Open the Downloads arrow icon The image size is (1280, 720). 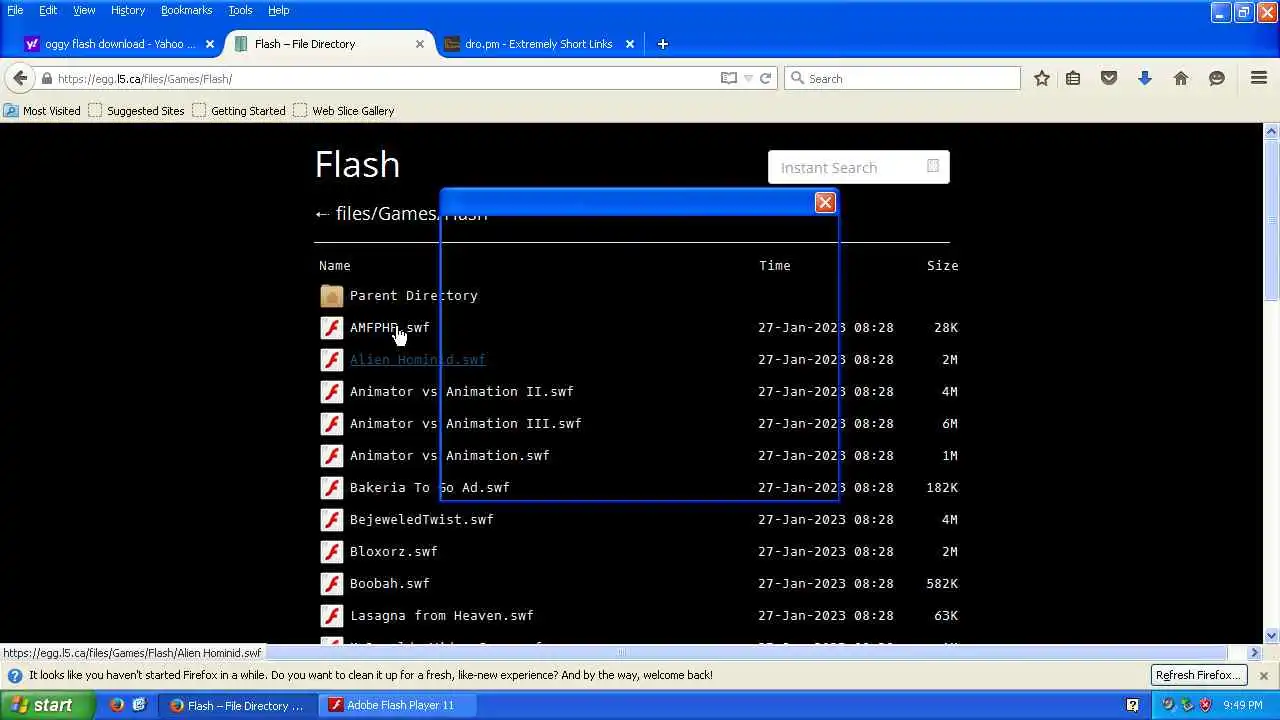pyautogui.click(x=1145, y=78)
